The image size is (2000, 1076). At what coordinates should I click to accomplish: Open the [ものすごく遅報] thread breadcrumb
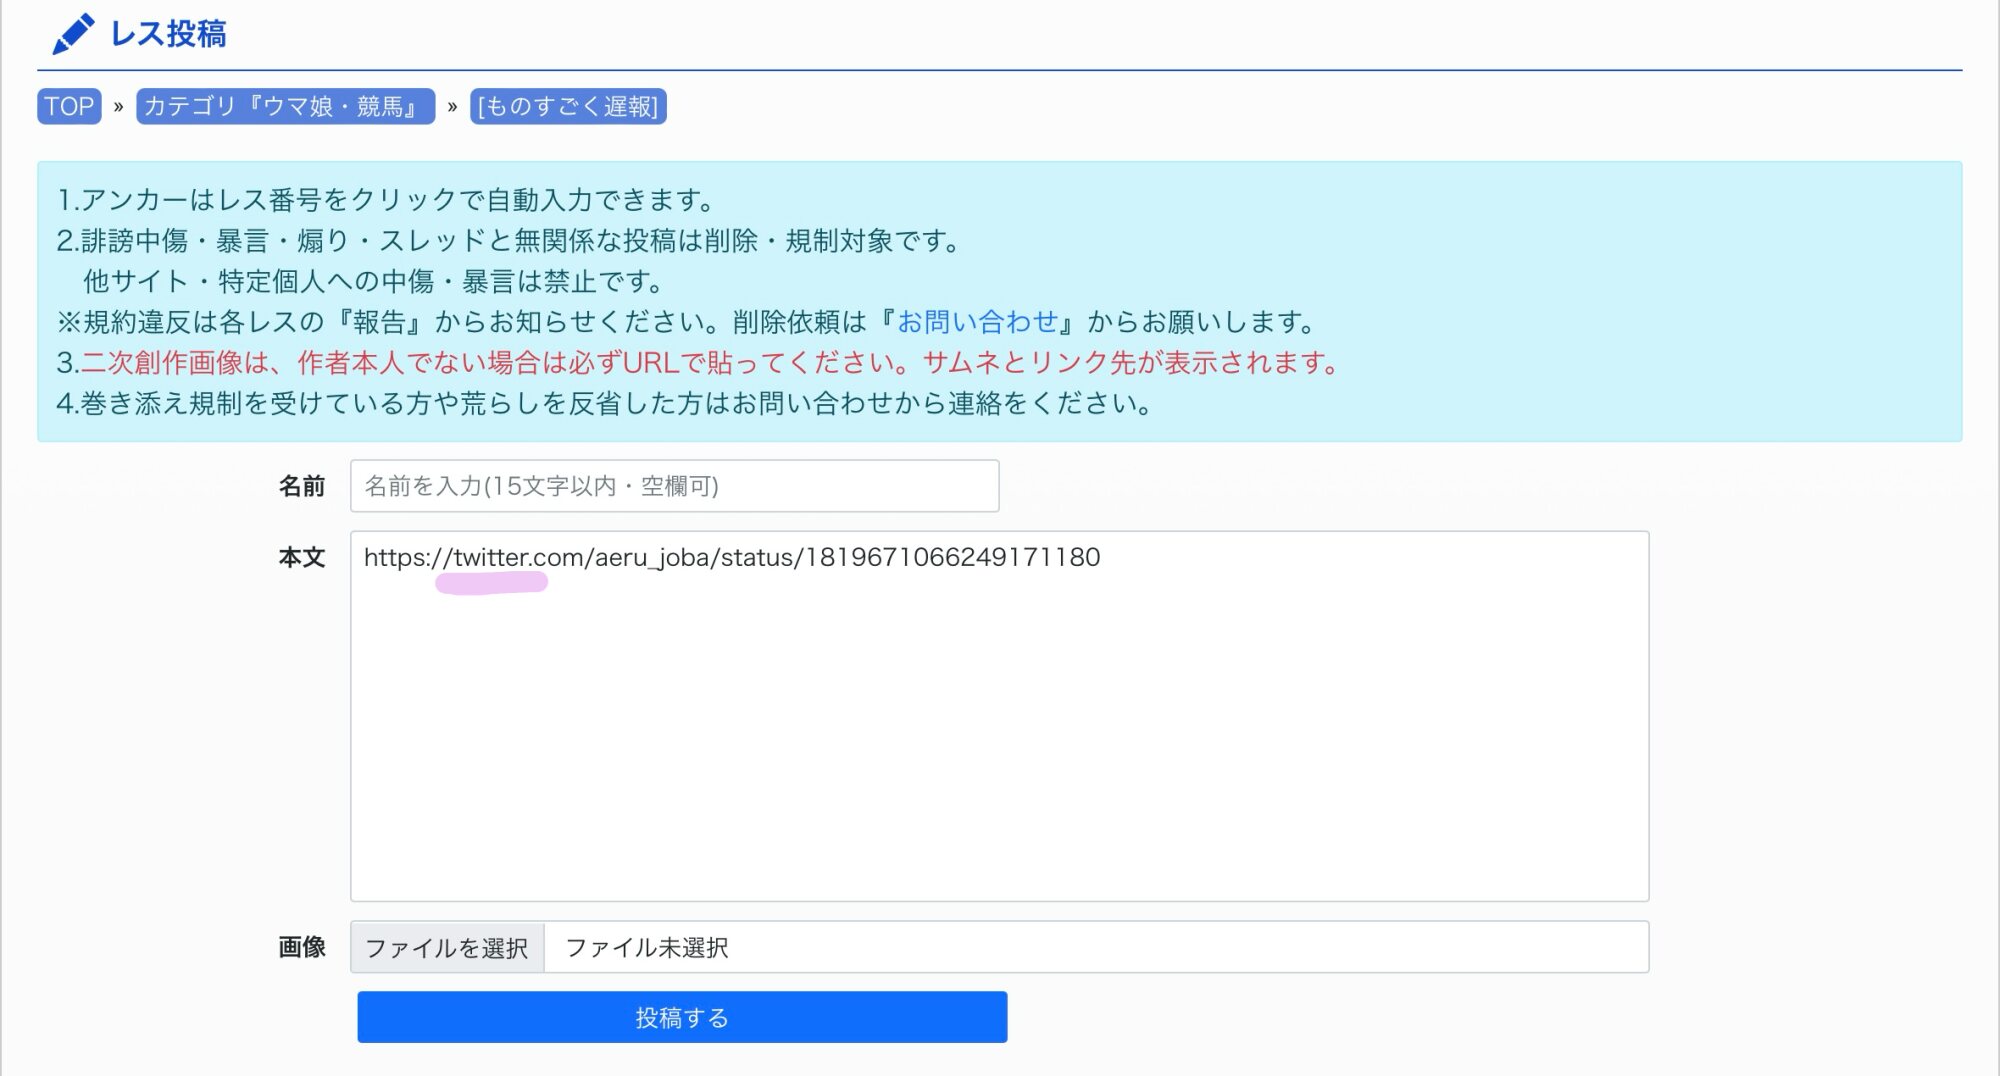(568, 106)
